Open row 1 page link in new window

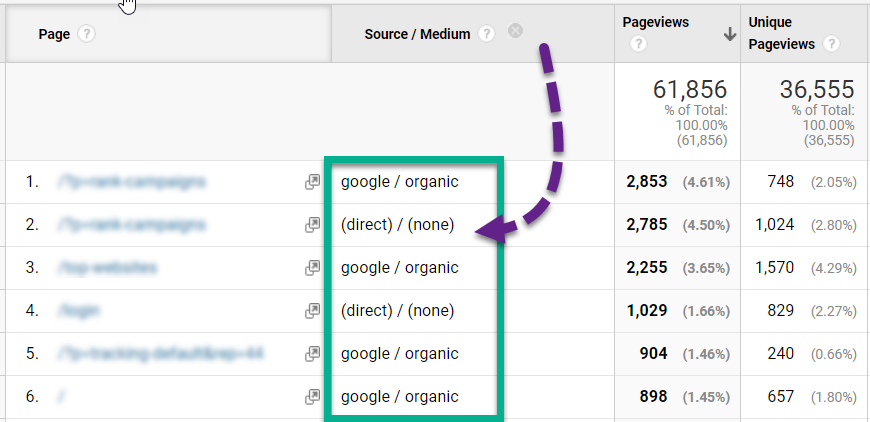point(312,183)
